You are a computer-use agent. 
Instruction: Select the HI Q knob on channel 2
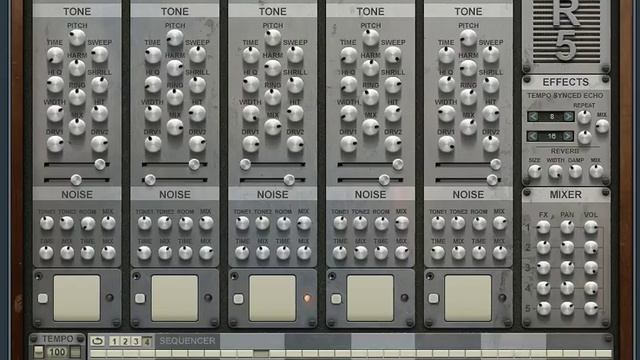[153, 84]
